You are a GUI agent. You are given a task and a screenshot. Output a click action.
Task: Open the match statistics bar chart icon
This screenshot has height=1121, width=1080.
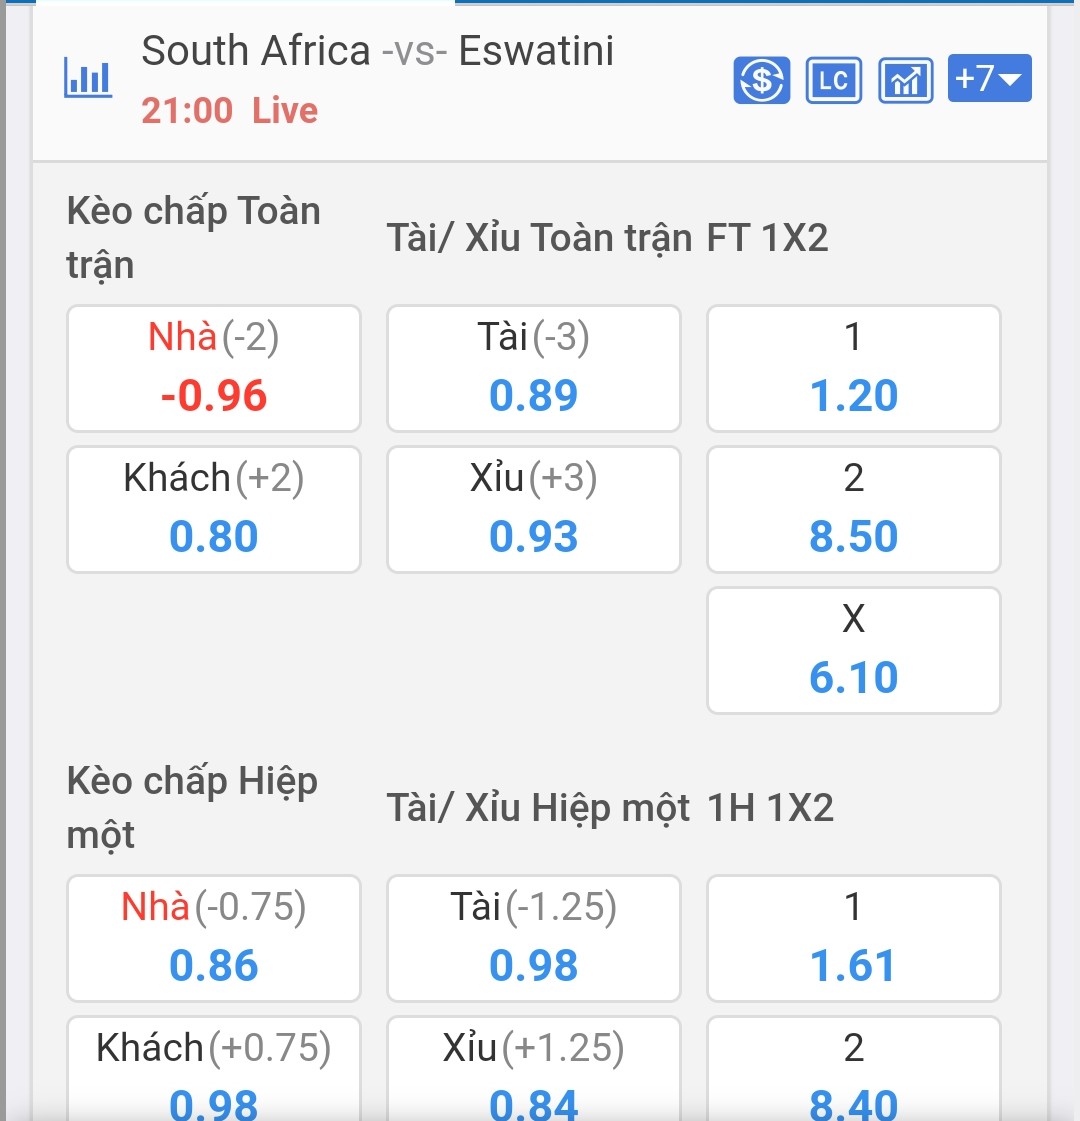(x=88, y=78)
